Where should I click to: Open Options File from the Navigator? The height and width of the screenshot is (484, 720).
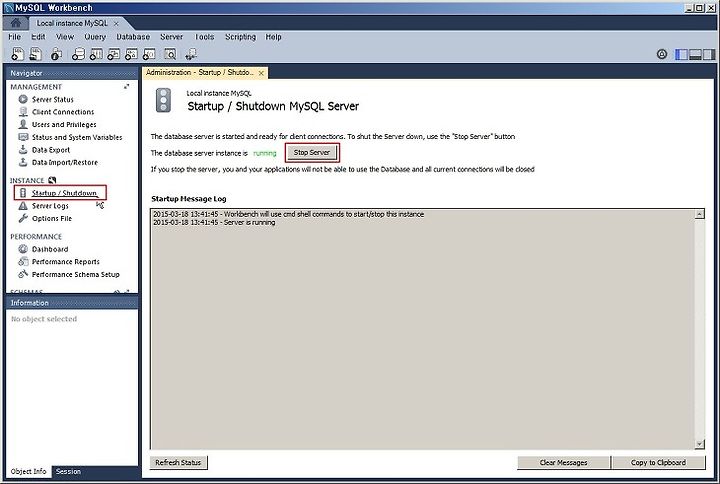(x=52, y=219)
